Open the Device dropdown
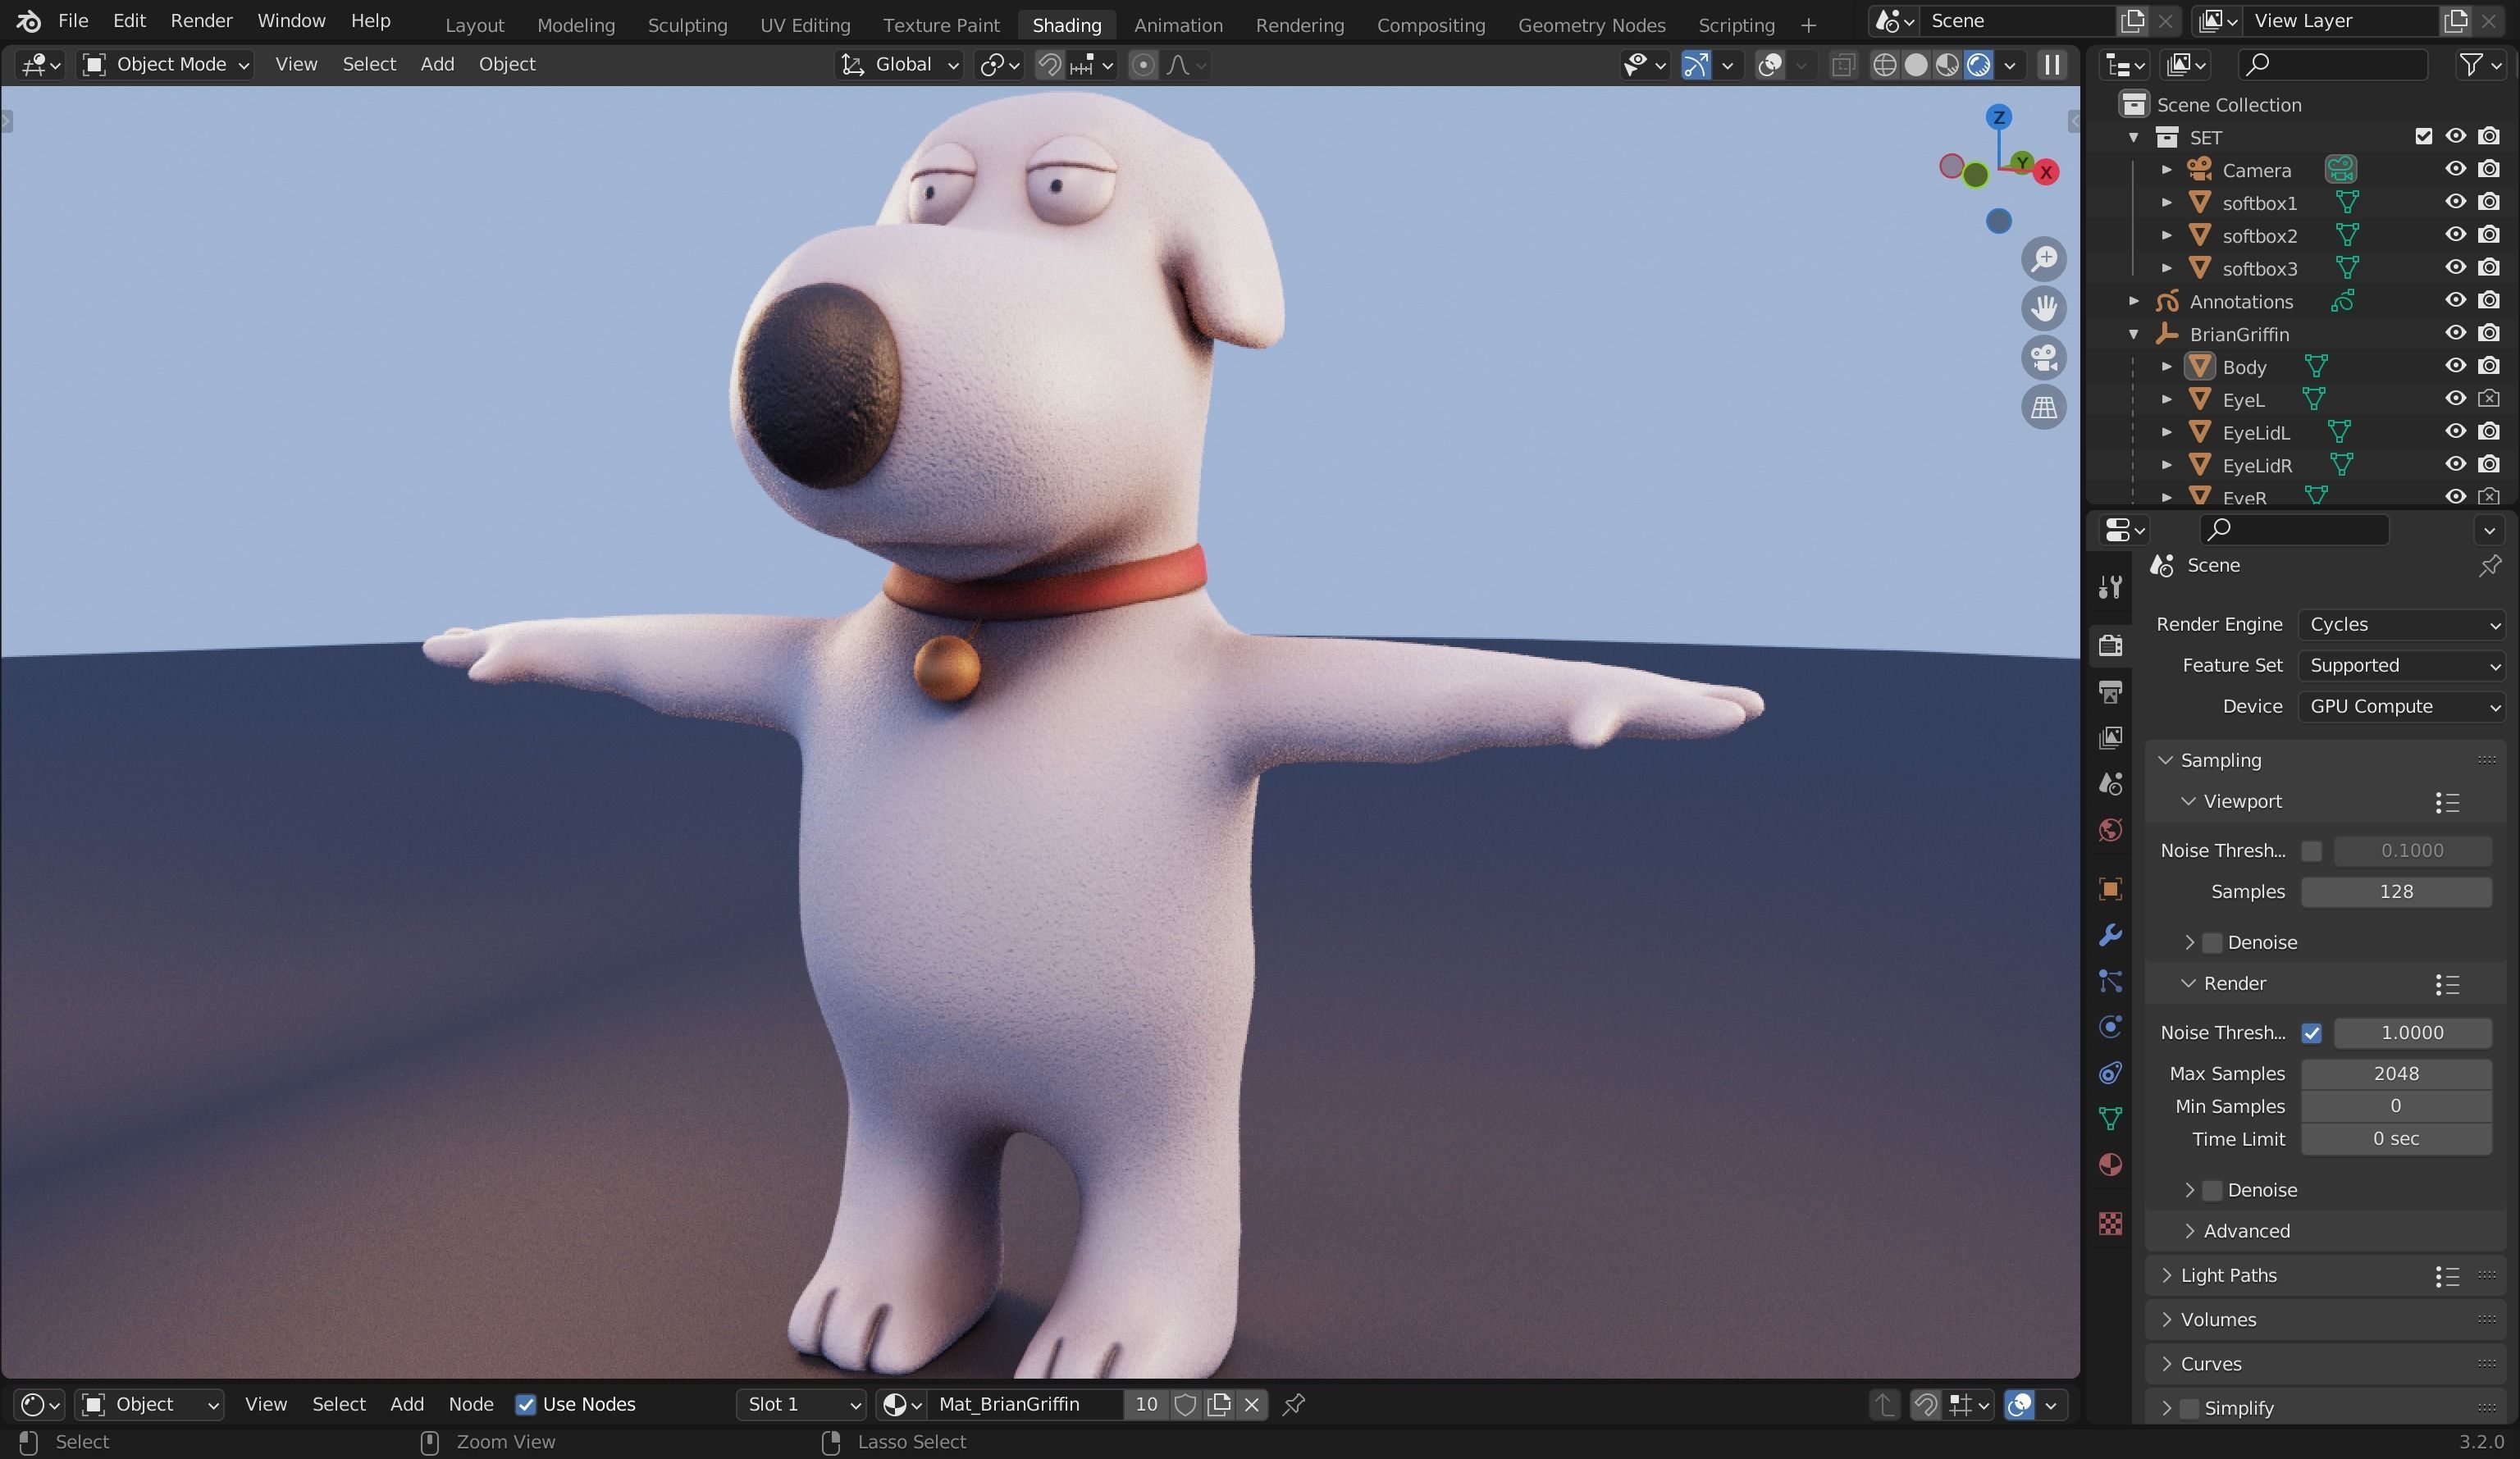2520x1459 pixels. [x=2401, y=706]
